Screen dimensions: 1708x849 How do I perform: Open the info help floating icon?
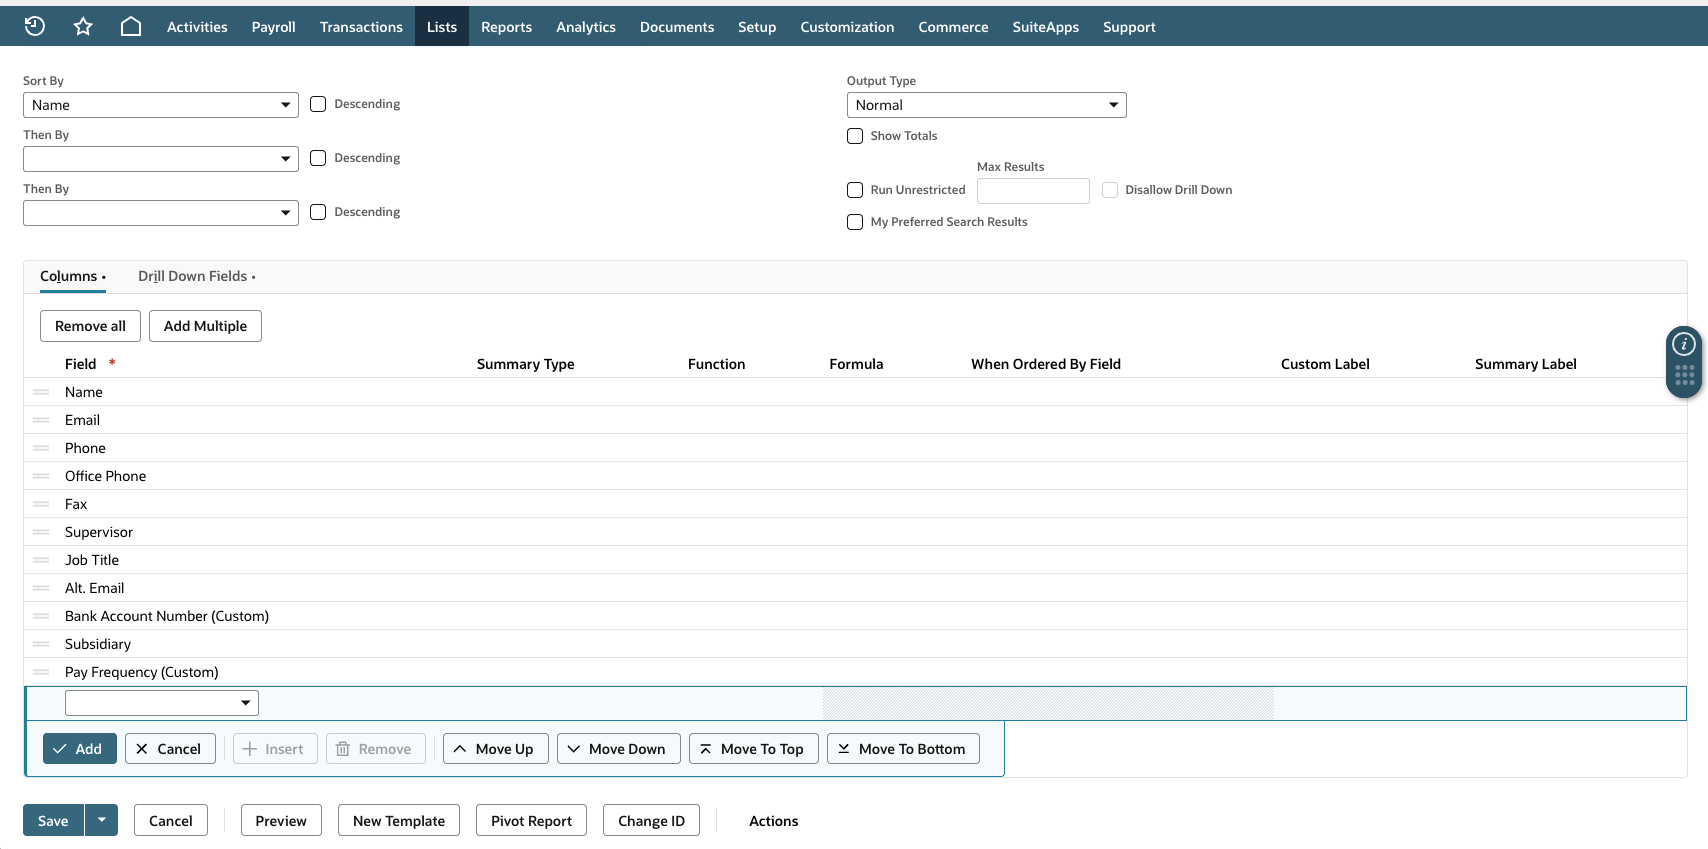pos(1684,344)
